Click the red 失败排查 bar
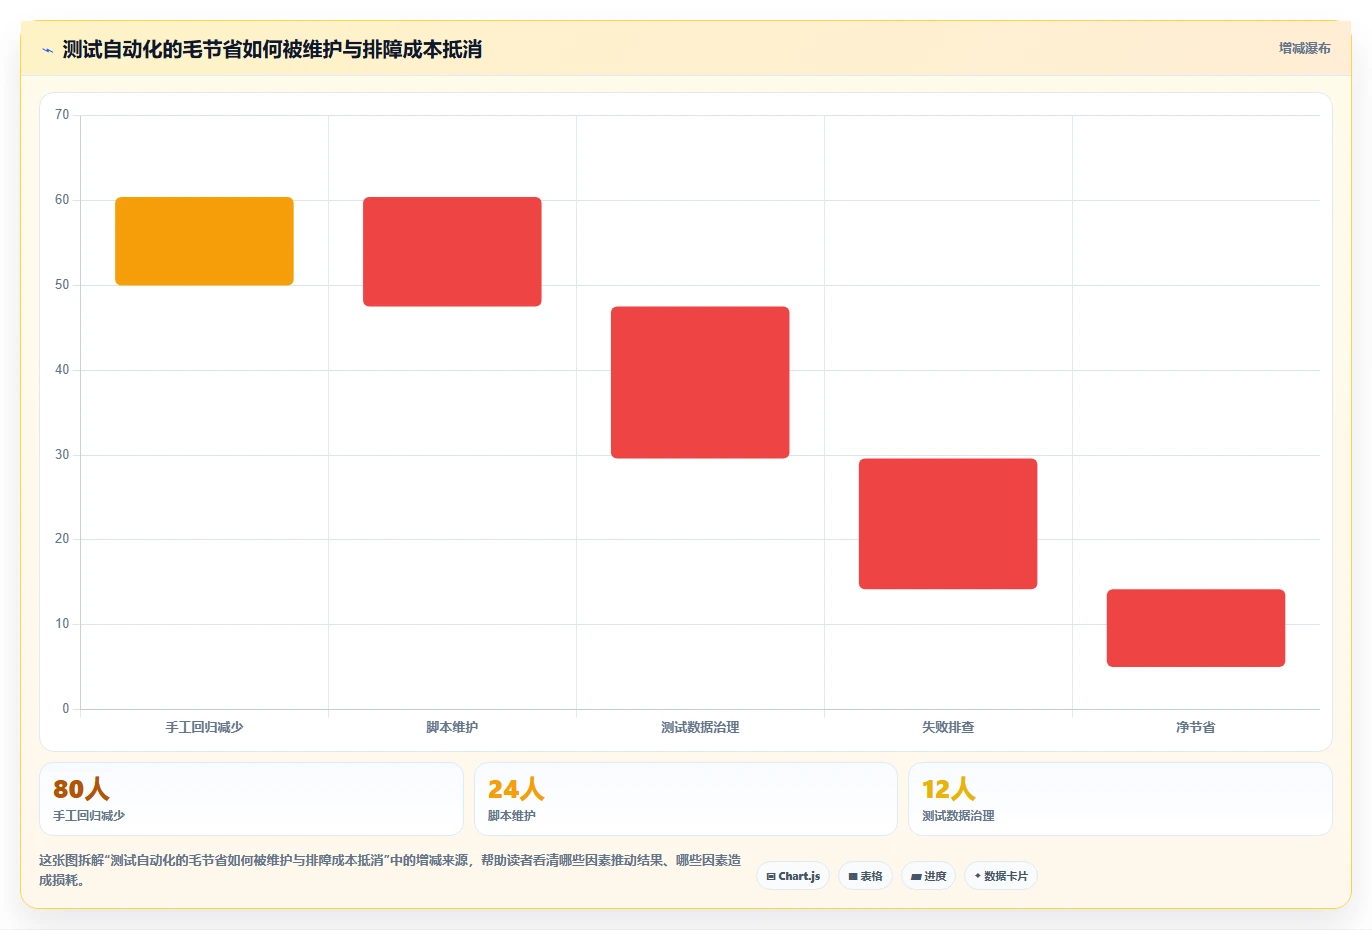This screenshot has width=1372, height=930. click(948, 524)
